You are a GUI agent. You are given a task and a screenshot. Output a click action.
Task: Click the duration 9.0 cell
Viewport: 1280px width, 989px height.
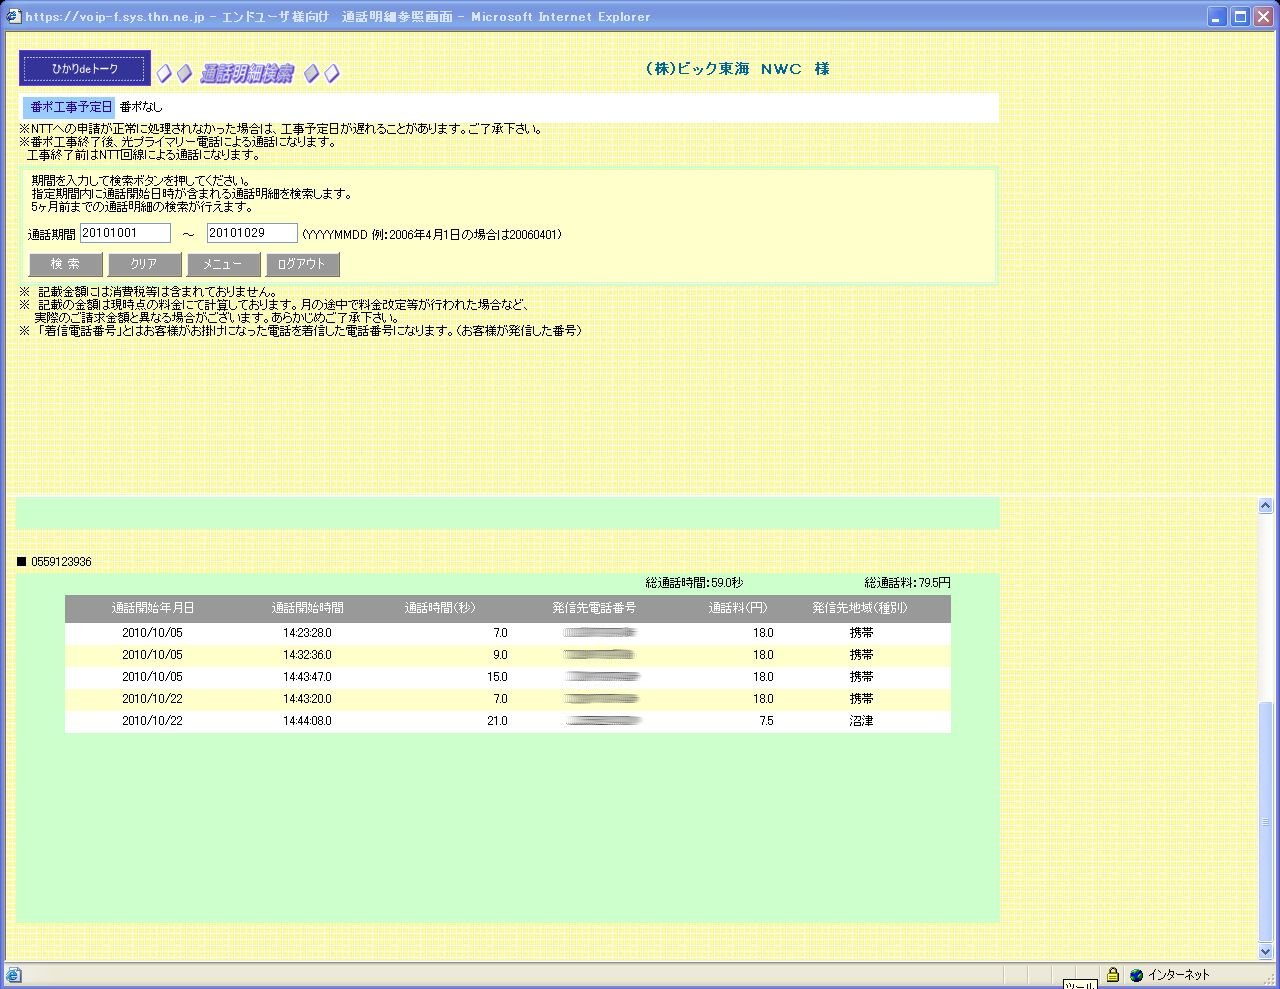[500, 655]
